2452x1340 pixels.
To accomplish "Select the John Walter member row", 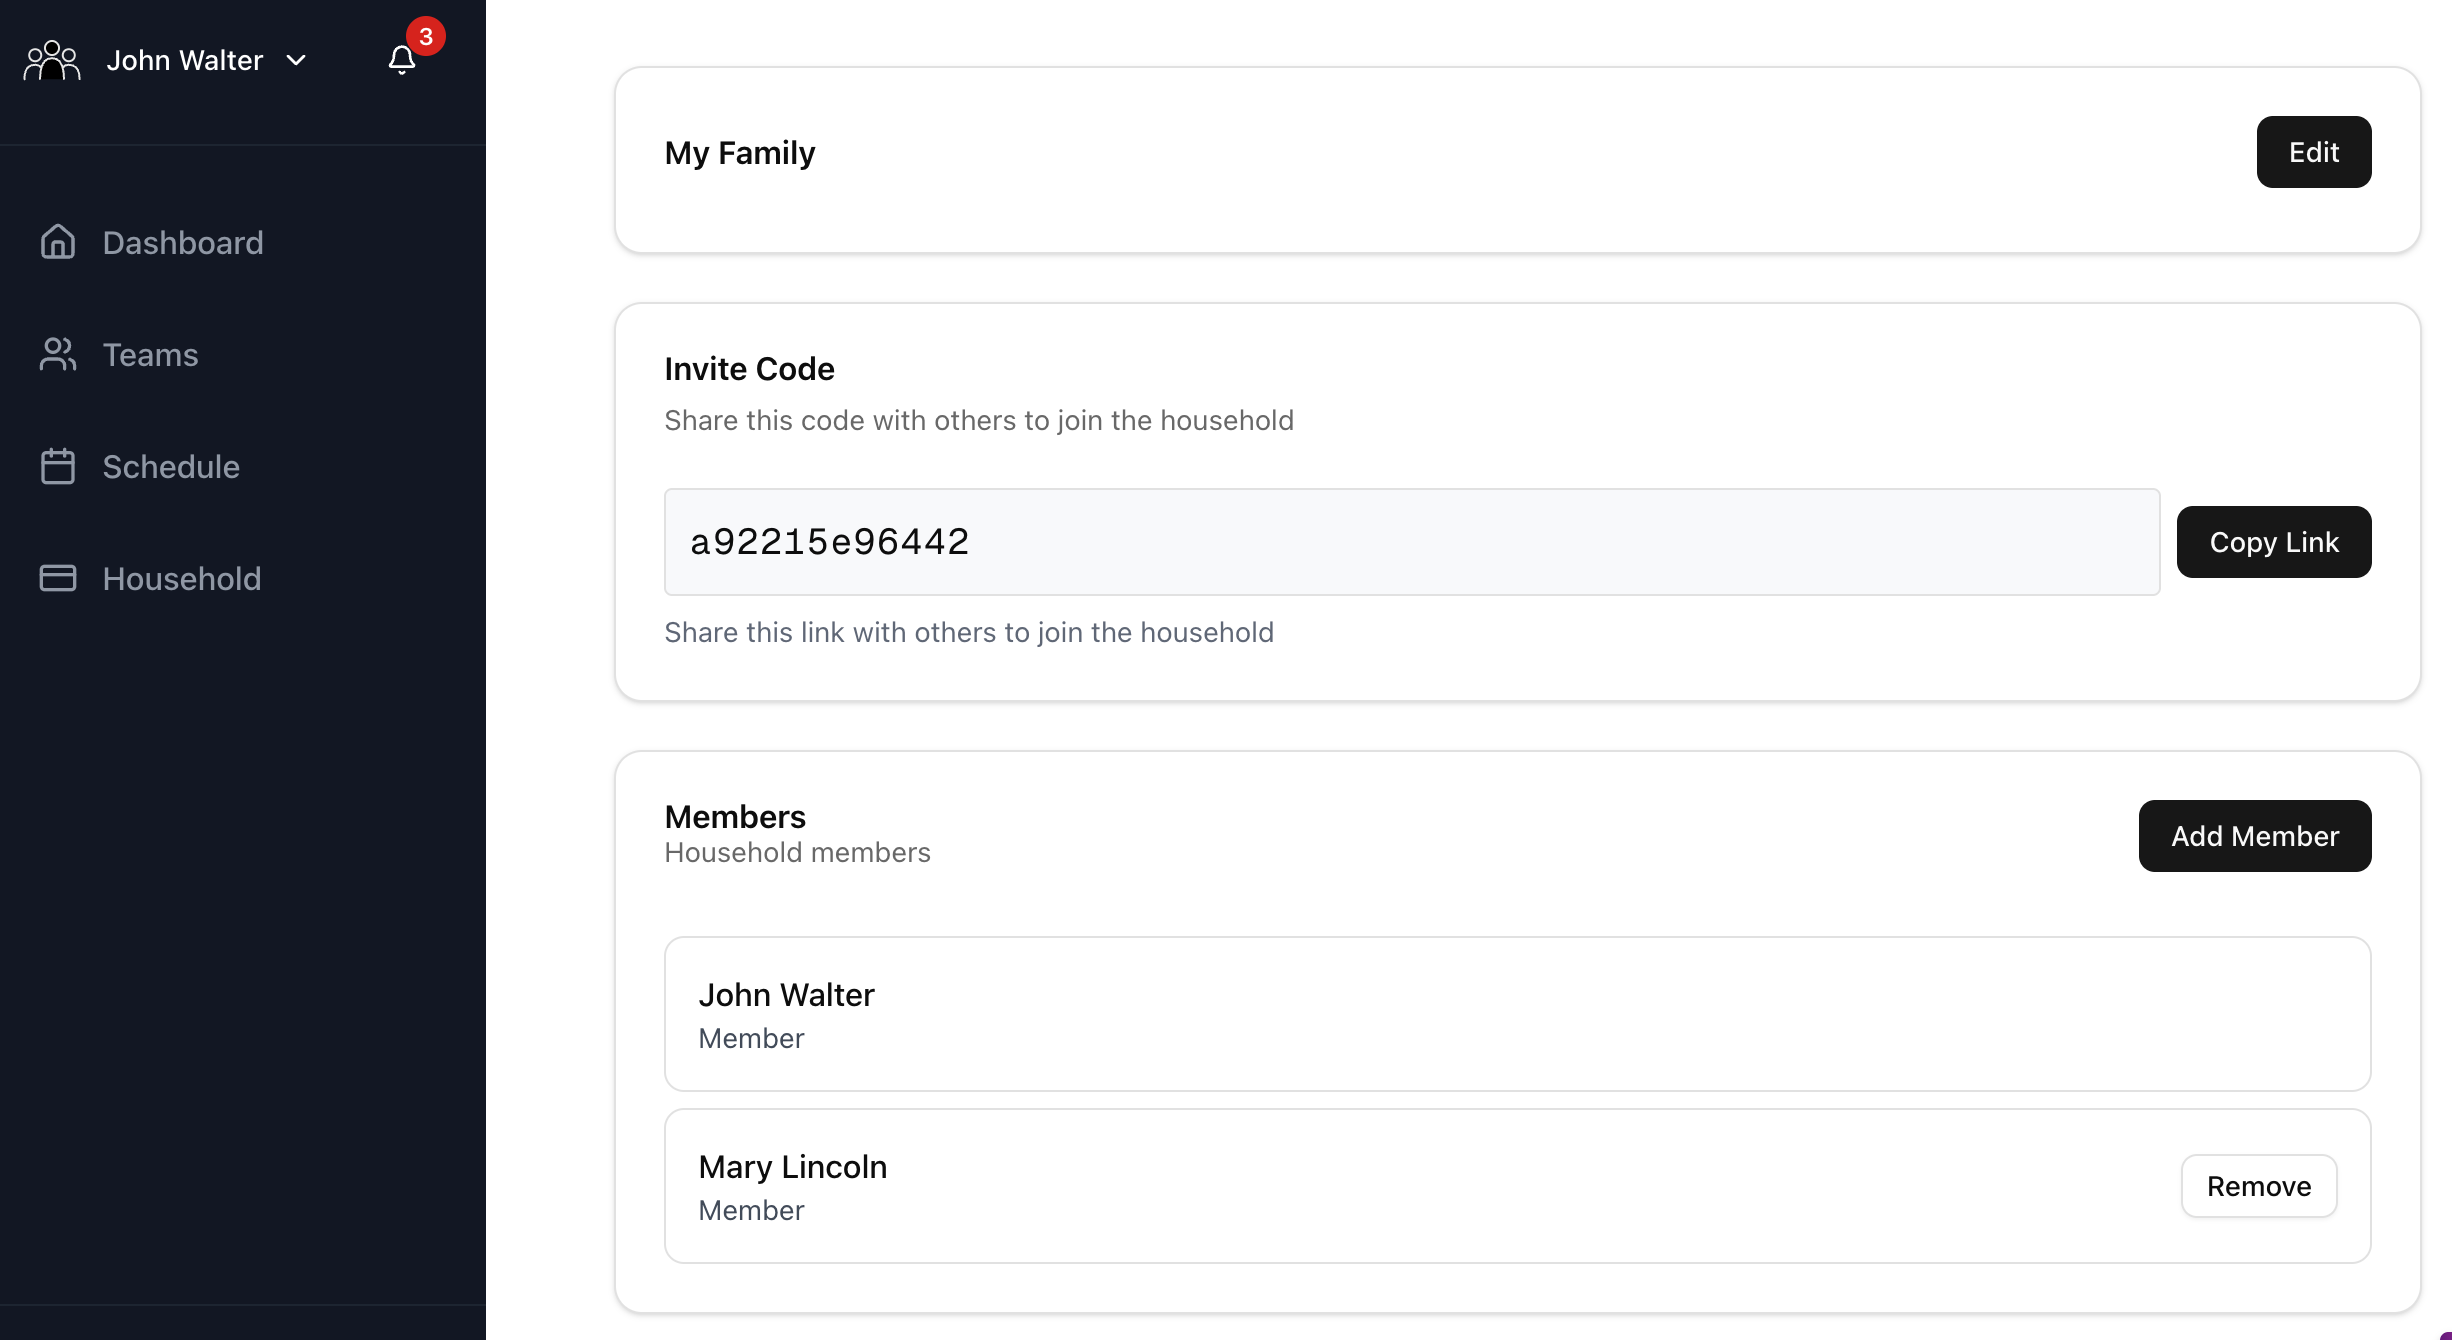I will 1517,1014.
